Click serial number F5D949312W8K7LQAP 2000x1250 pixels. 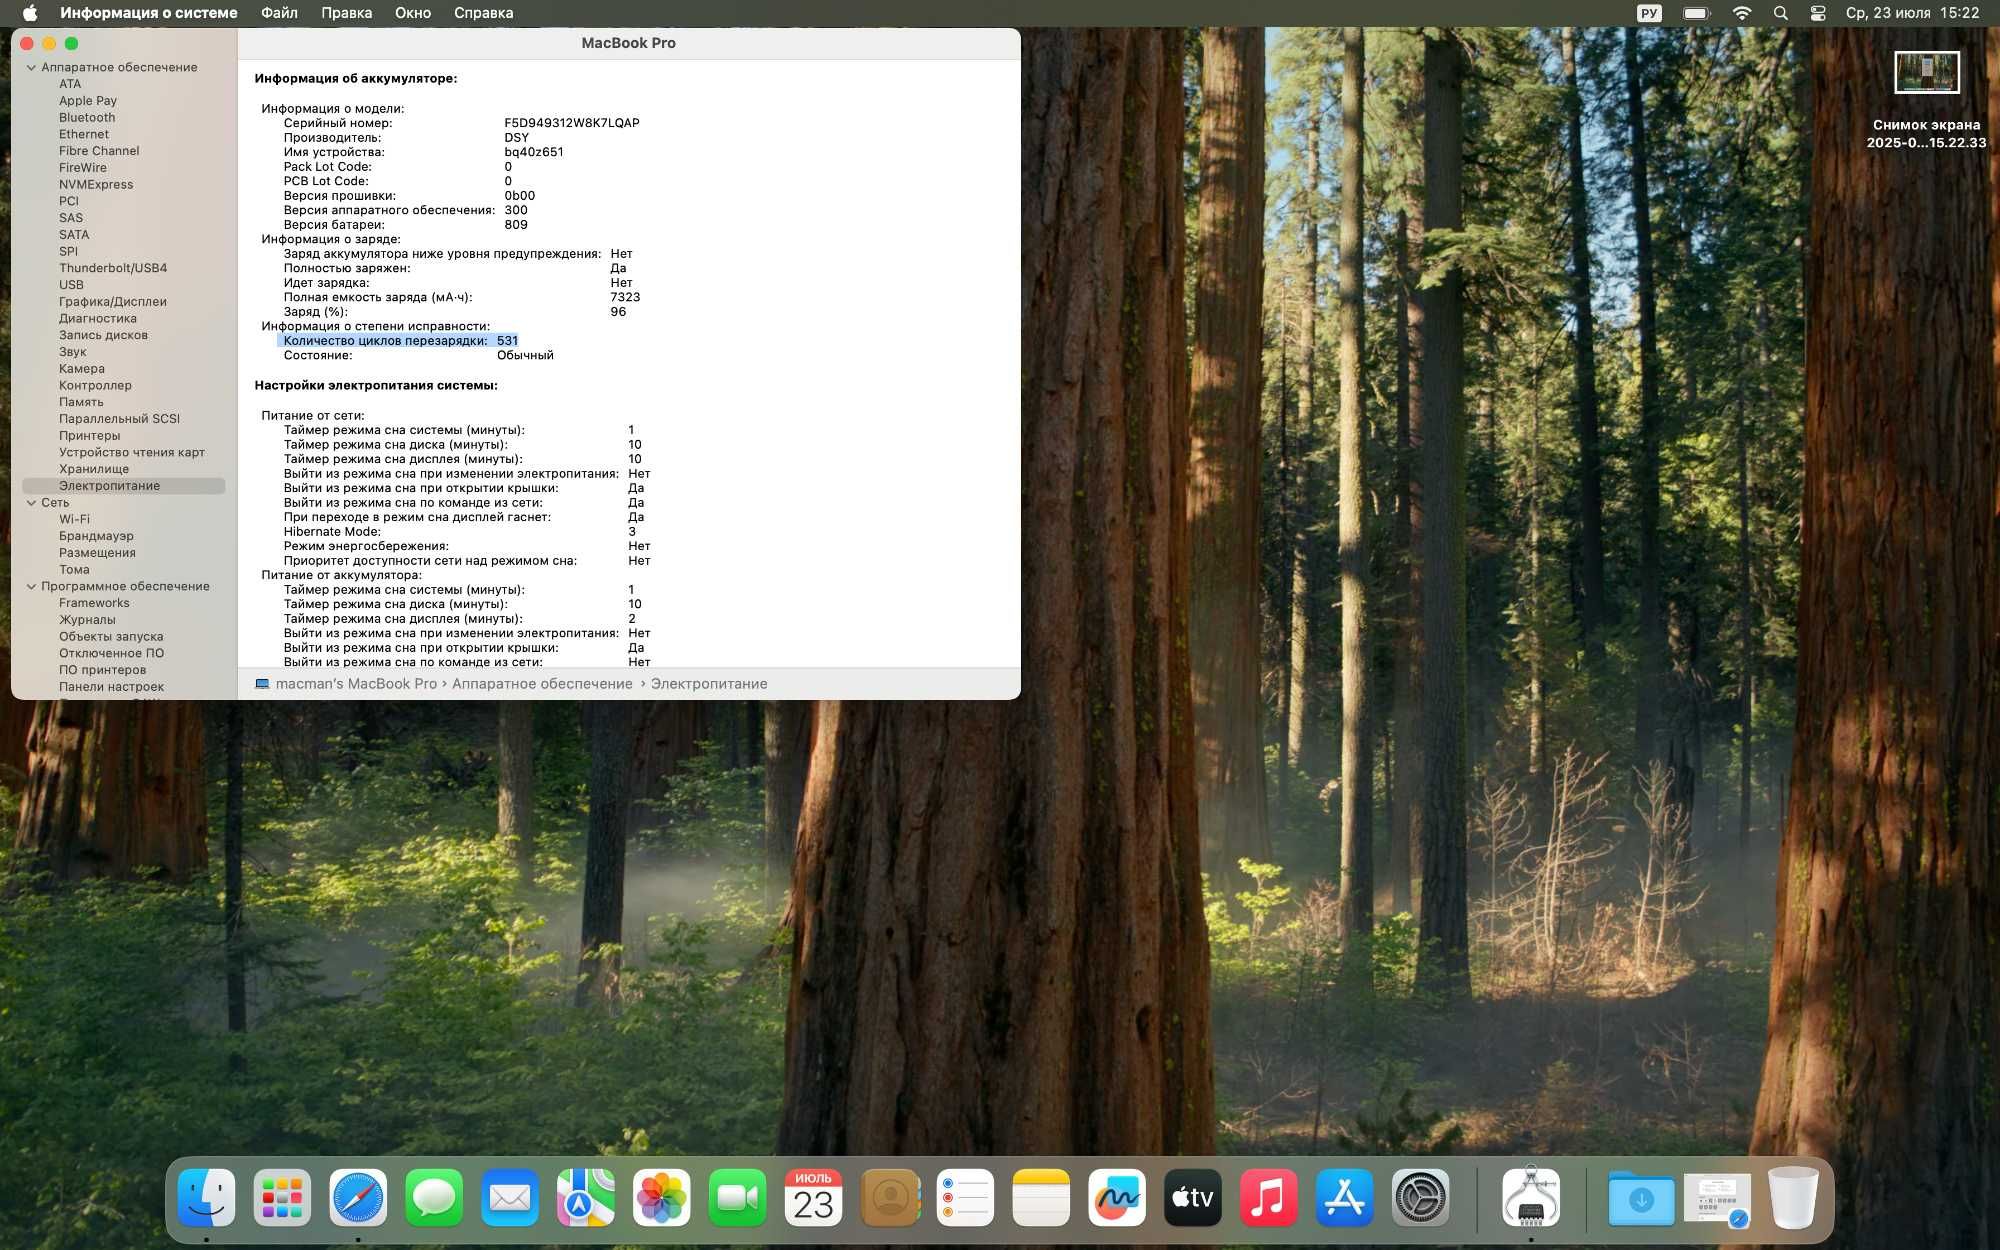click(572, 123)
